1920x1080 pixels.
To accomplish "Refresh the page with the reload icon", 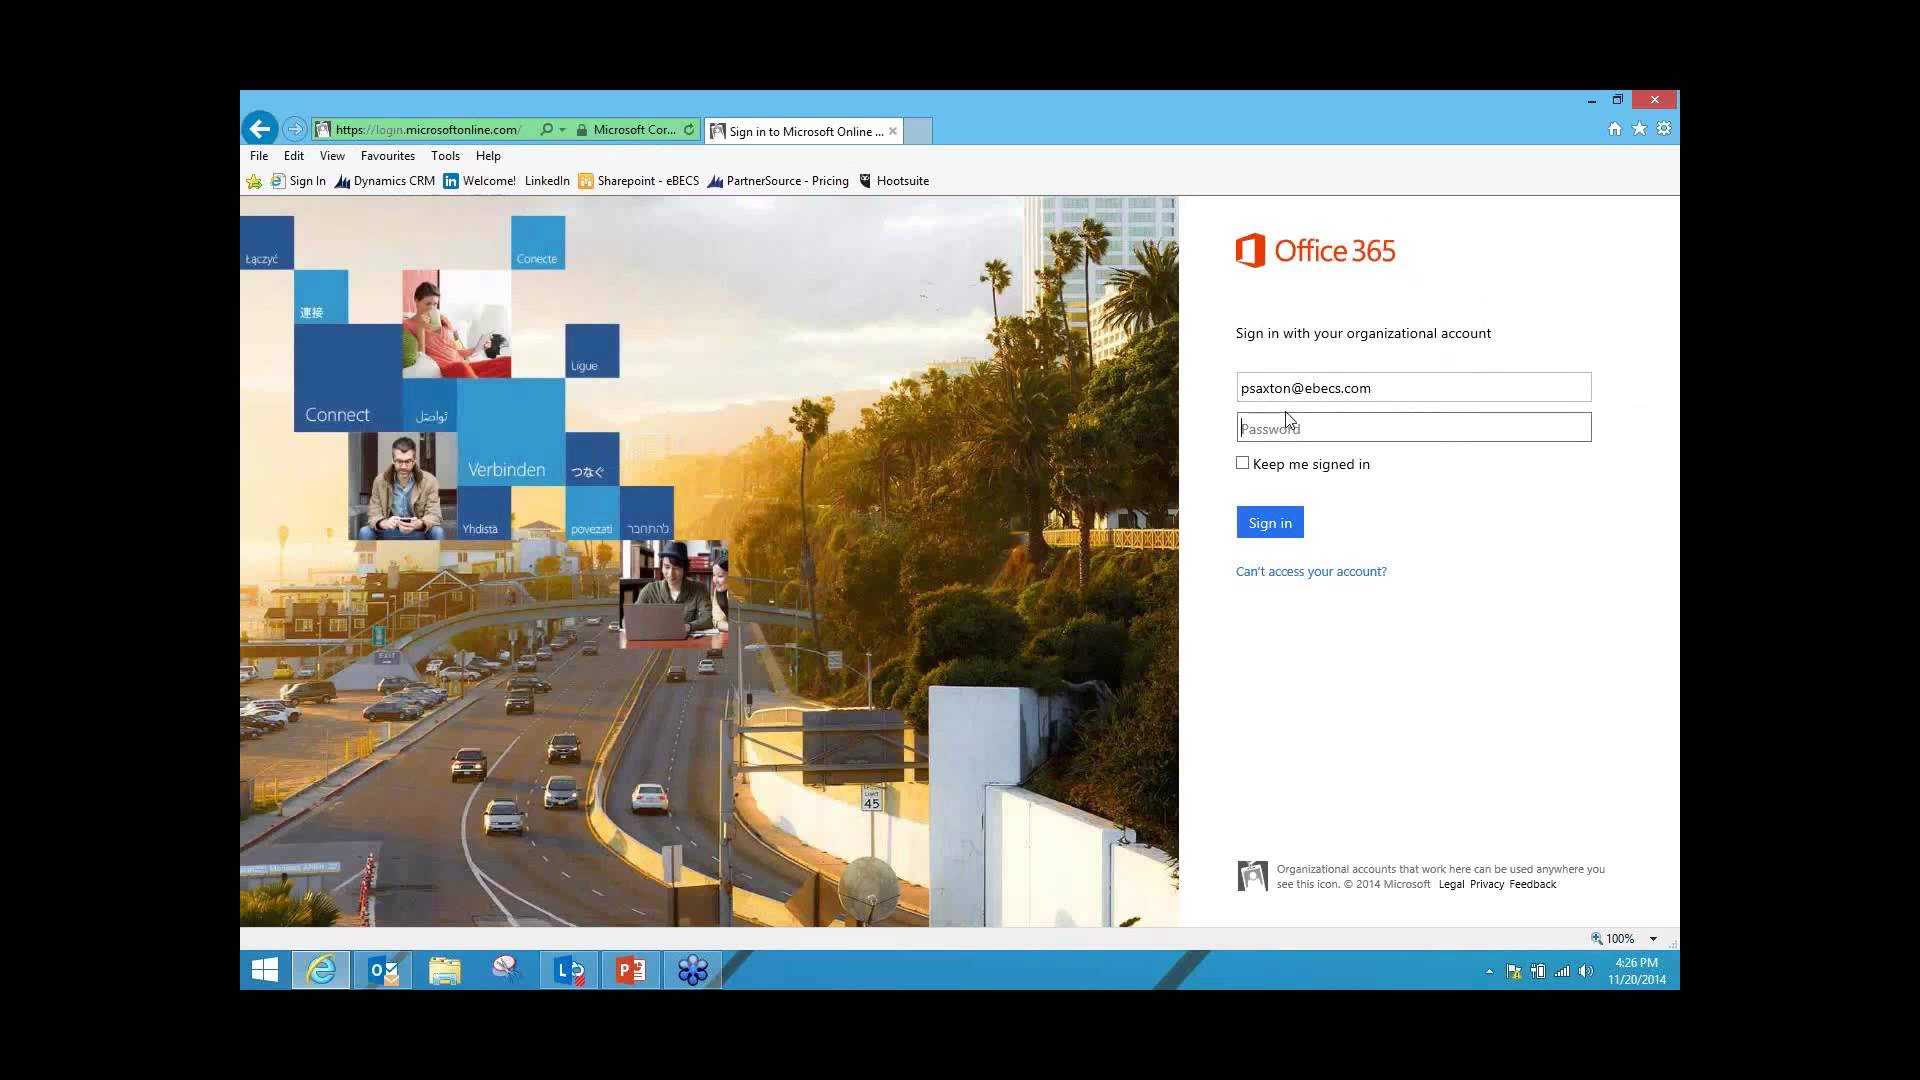I will click(x=689, y=129).
